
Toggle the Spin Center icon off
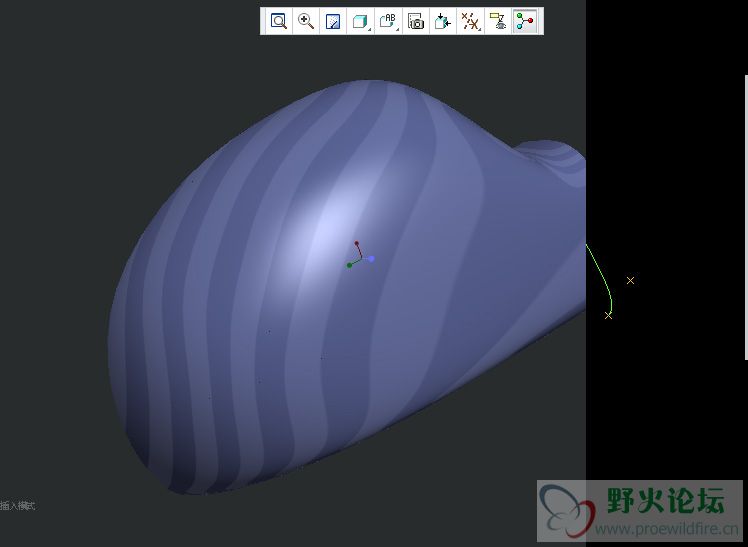pyautogui.click(x=525, y=21)
